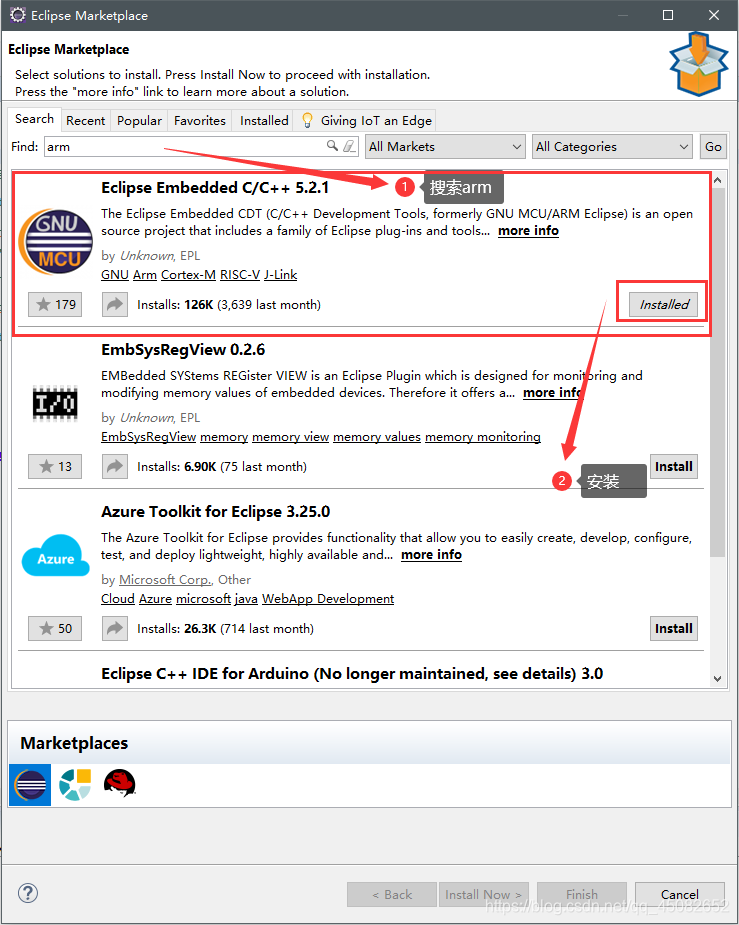Select the Obeo marketplace catalog icon
The width and height of the screenshot is (739, 925).
(x=75, y=785)
